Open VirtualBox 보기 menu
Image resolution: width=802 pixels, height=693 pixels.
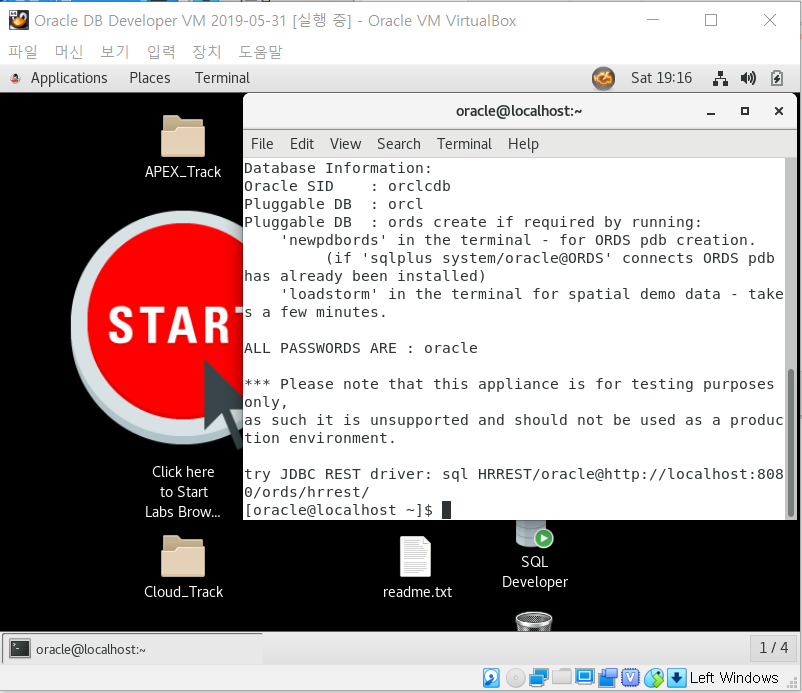[x=115, y=52]
